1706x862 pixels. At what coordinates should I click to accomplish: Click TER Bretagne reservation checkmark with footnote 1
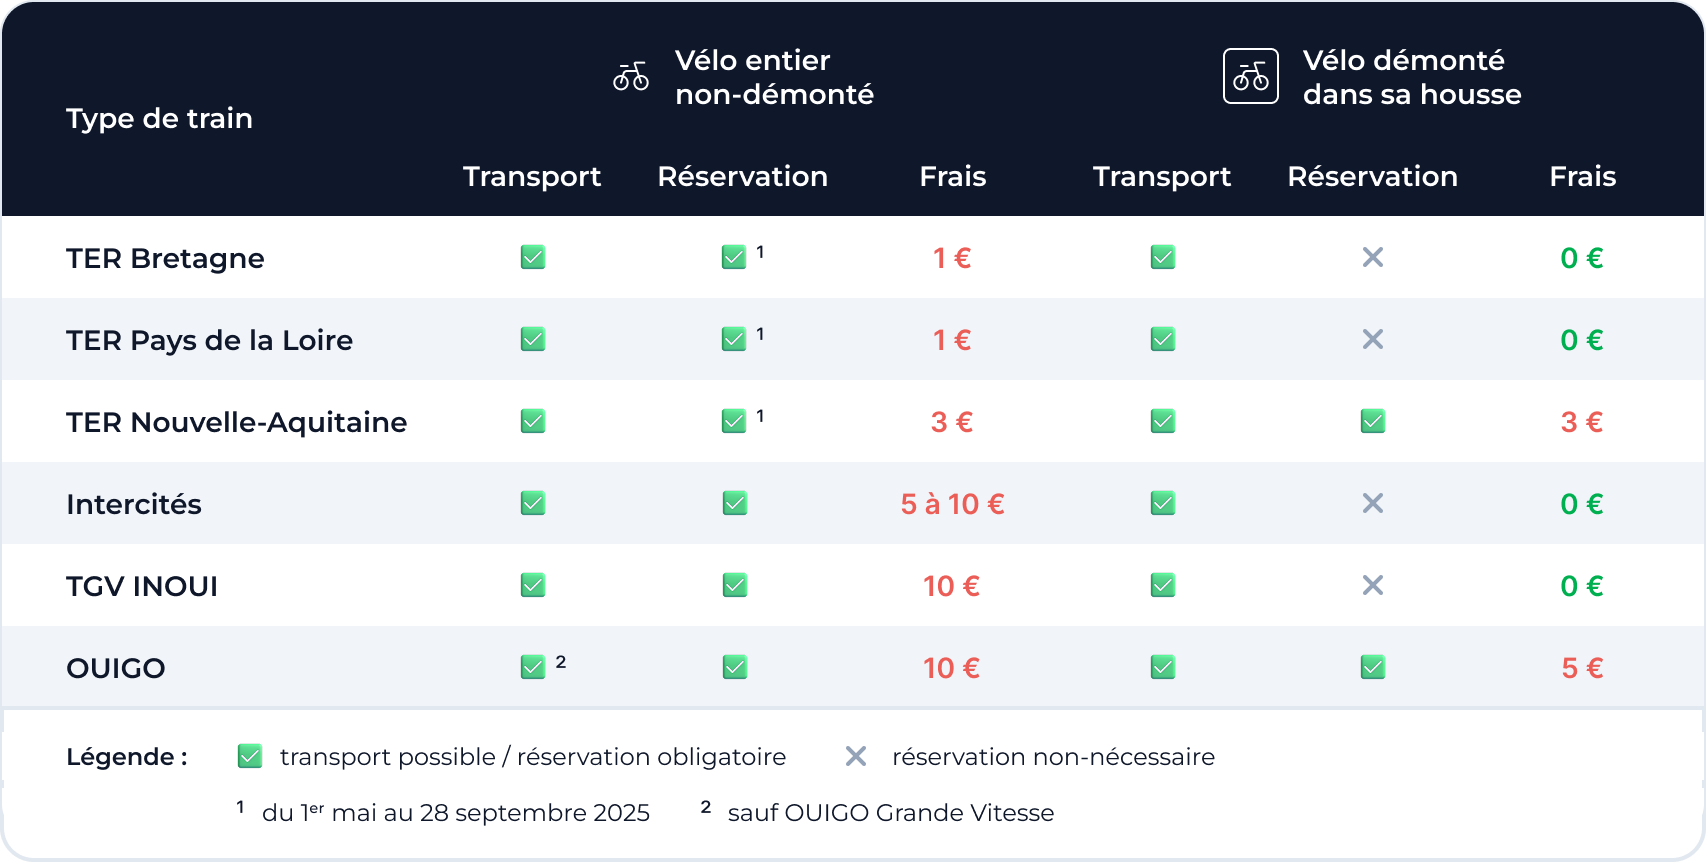(734, 258)
